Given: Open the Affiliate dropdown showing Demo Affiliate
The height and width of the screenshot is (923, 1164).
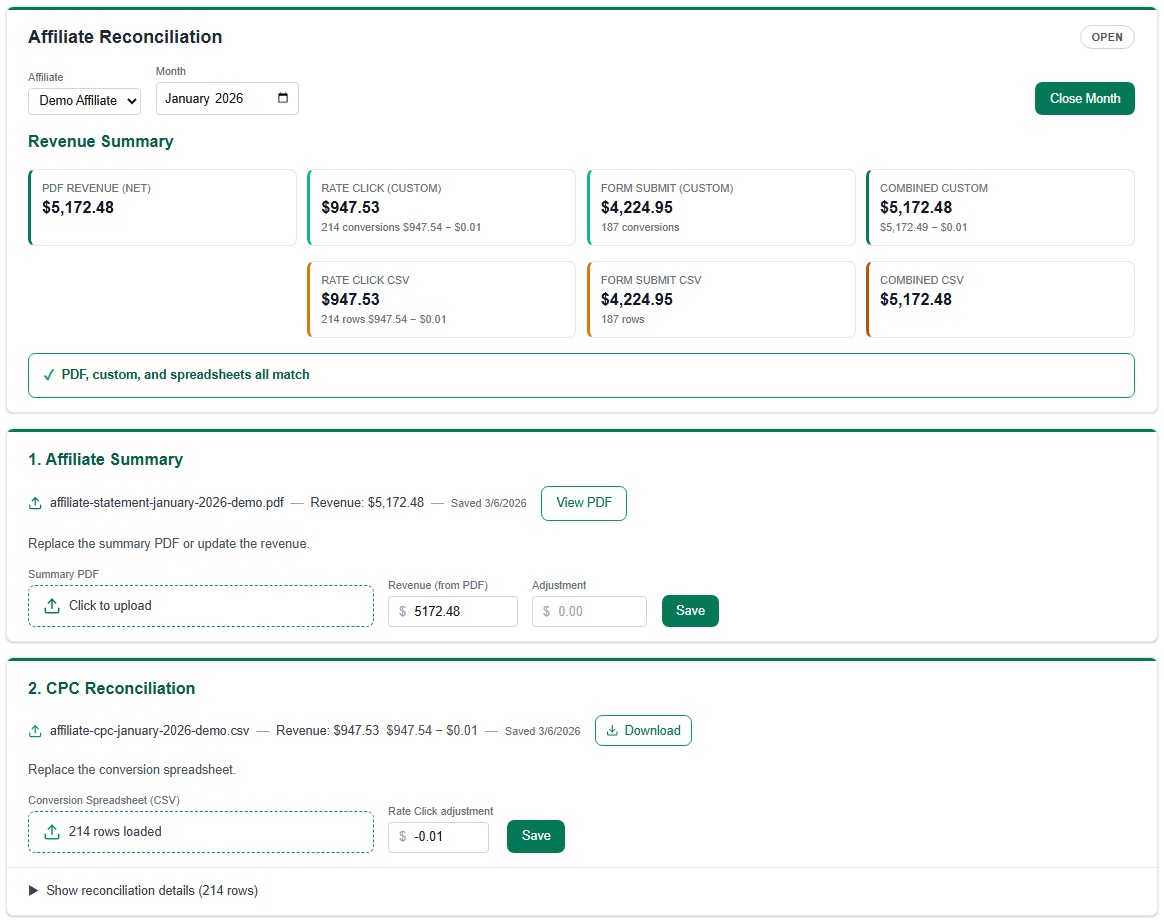Looking at the screenshot, I should pos(84,100).
